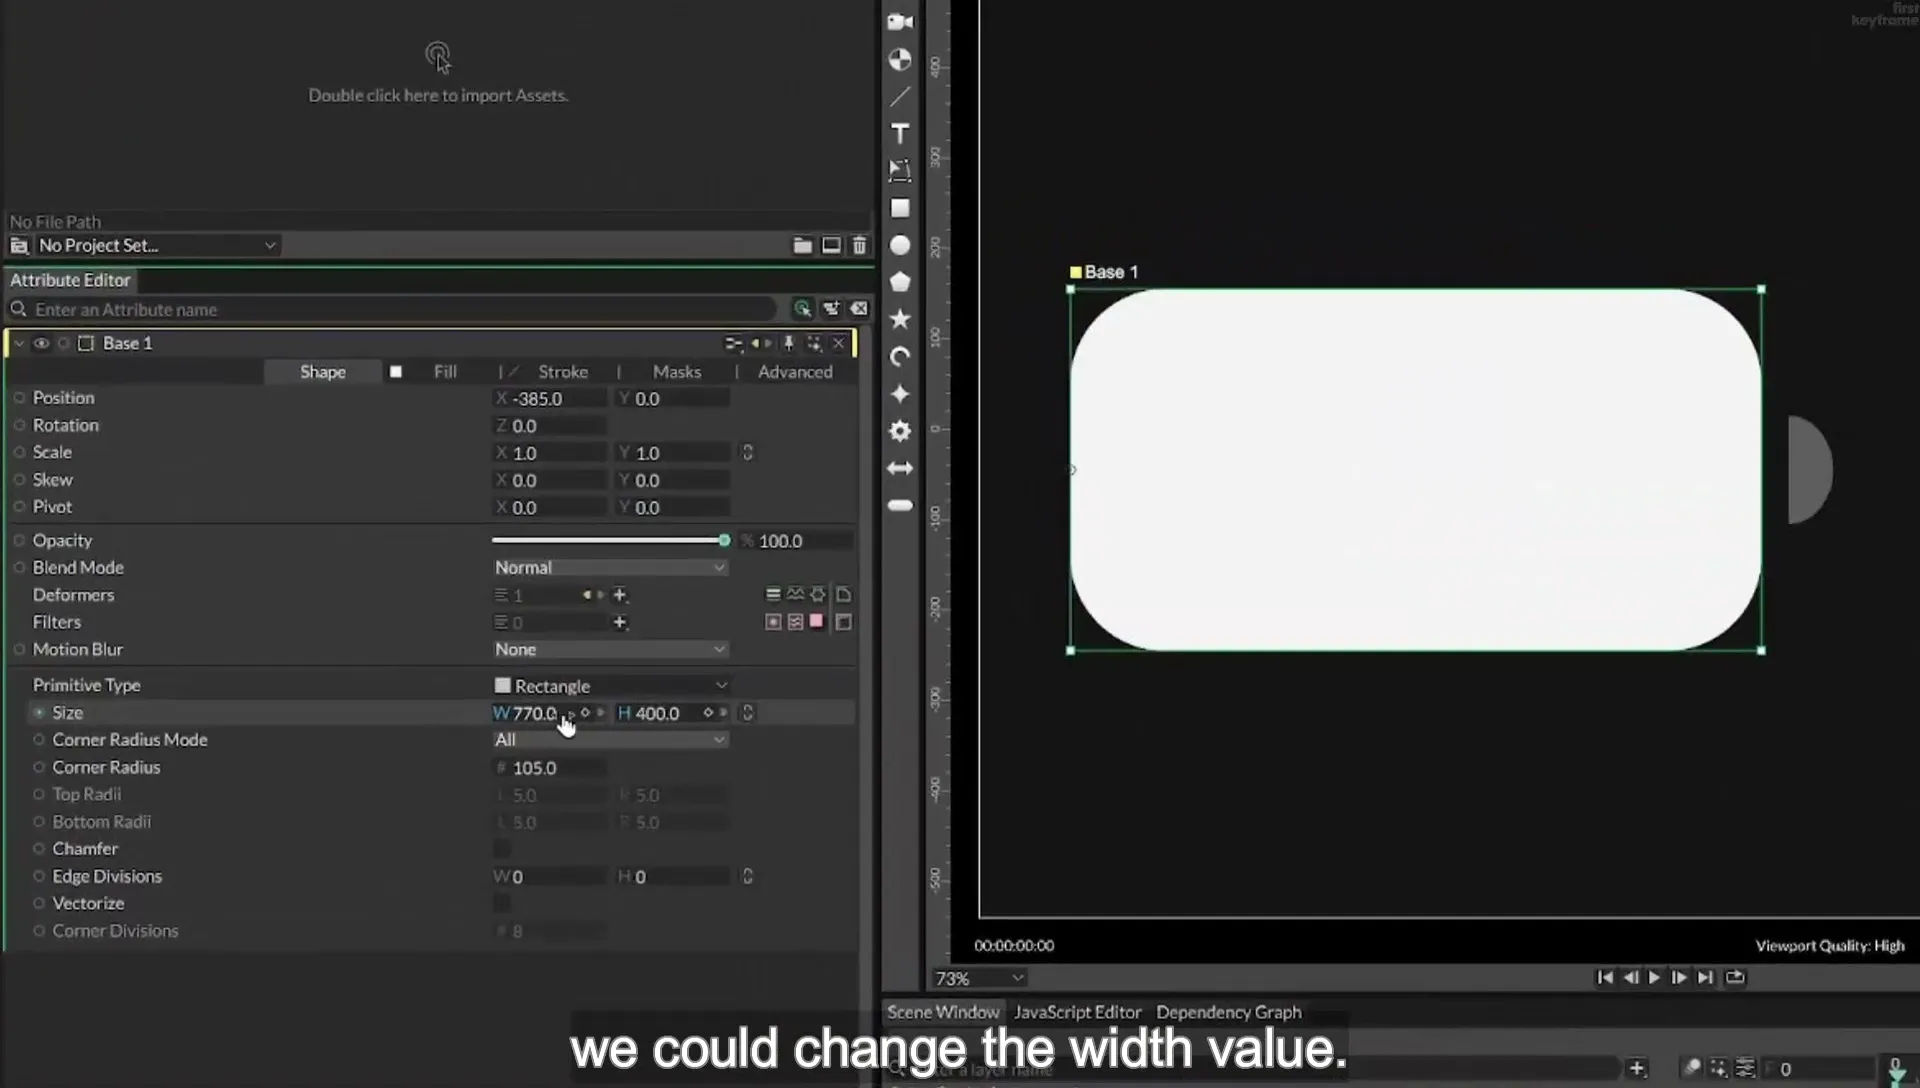Add a Deformer with plus icon

tap(620, 595)
